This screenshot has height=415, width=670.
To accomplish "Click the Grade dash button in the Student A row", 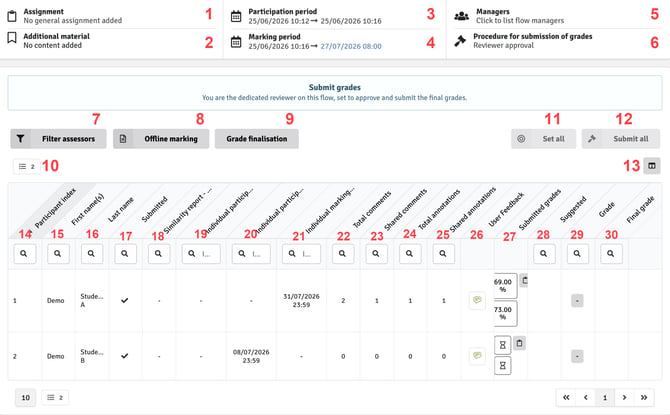I will click(577, 301).
